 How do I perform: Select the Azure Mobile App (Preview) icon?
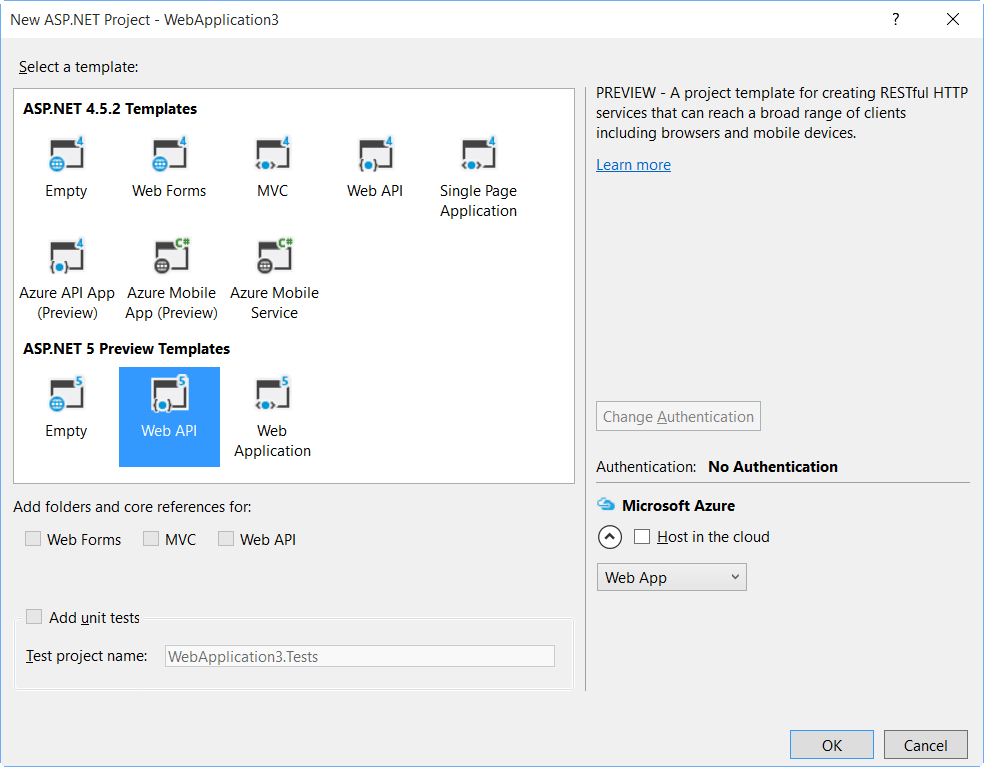171,256
